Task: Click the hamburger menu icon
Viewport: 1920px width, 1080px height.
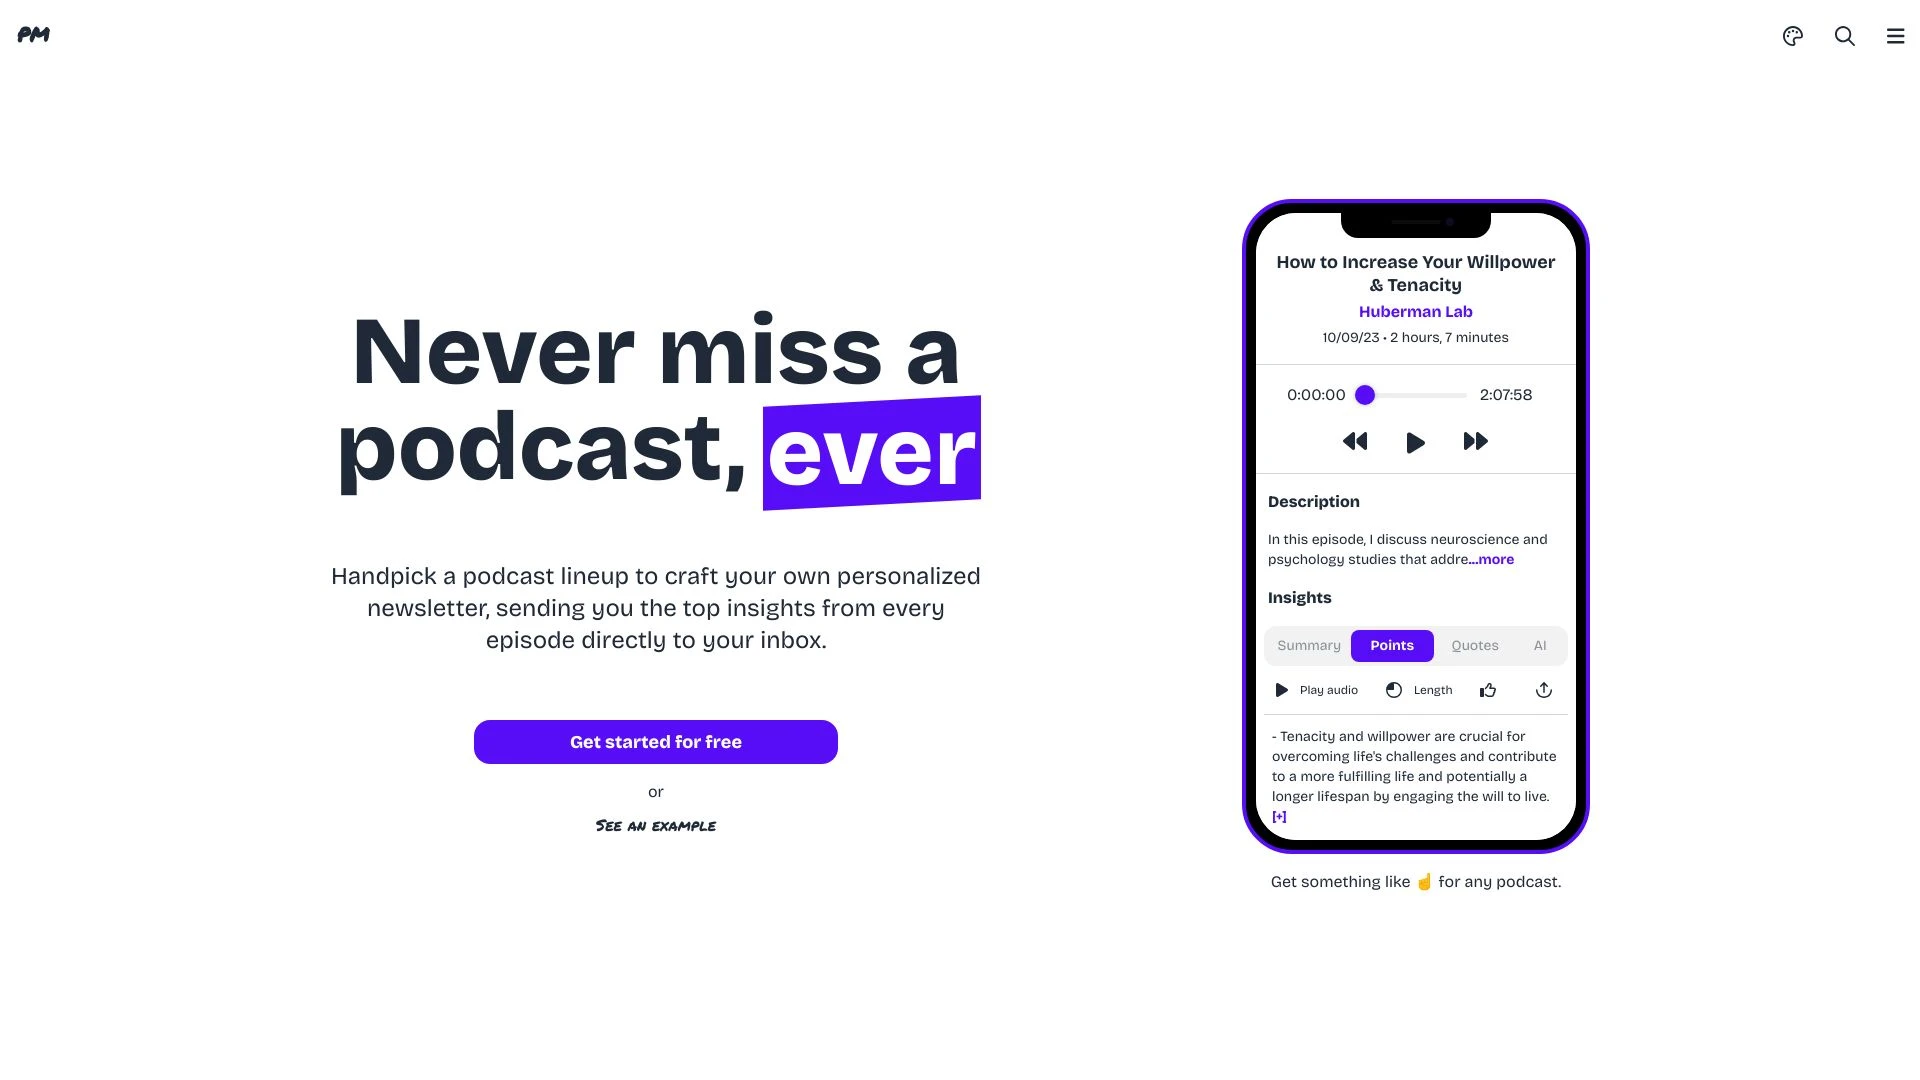Action: pos(1895,36)
